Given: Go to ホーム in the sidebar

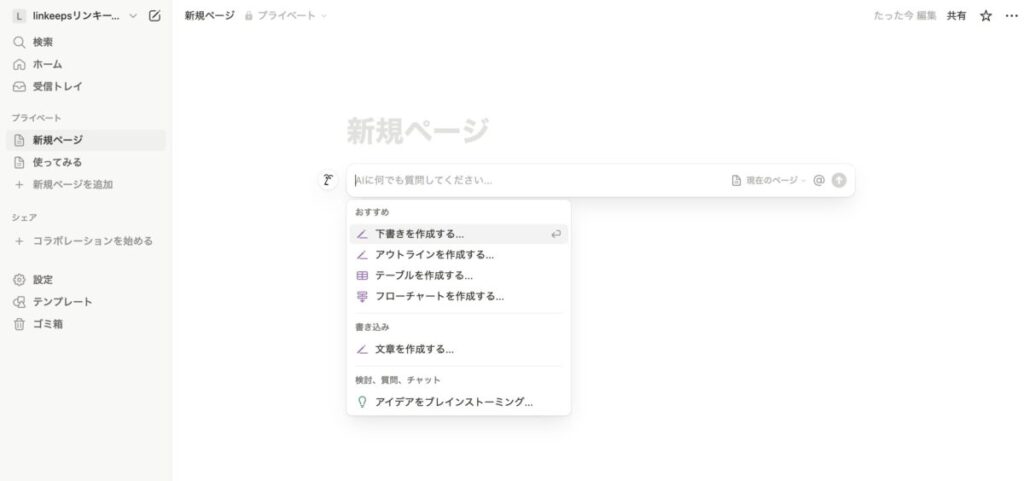Looking at the screenshot, I should pos(86,65).
